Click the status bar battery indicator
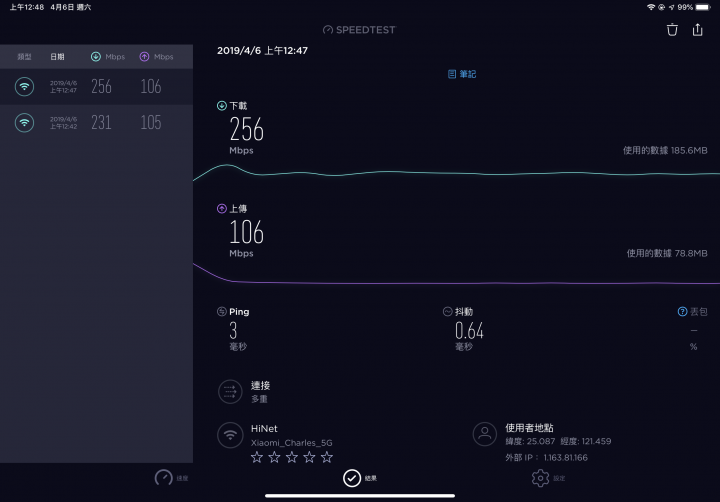Viewport: 720px width, 502px height. tap(703, 7)
